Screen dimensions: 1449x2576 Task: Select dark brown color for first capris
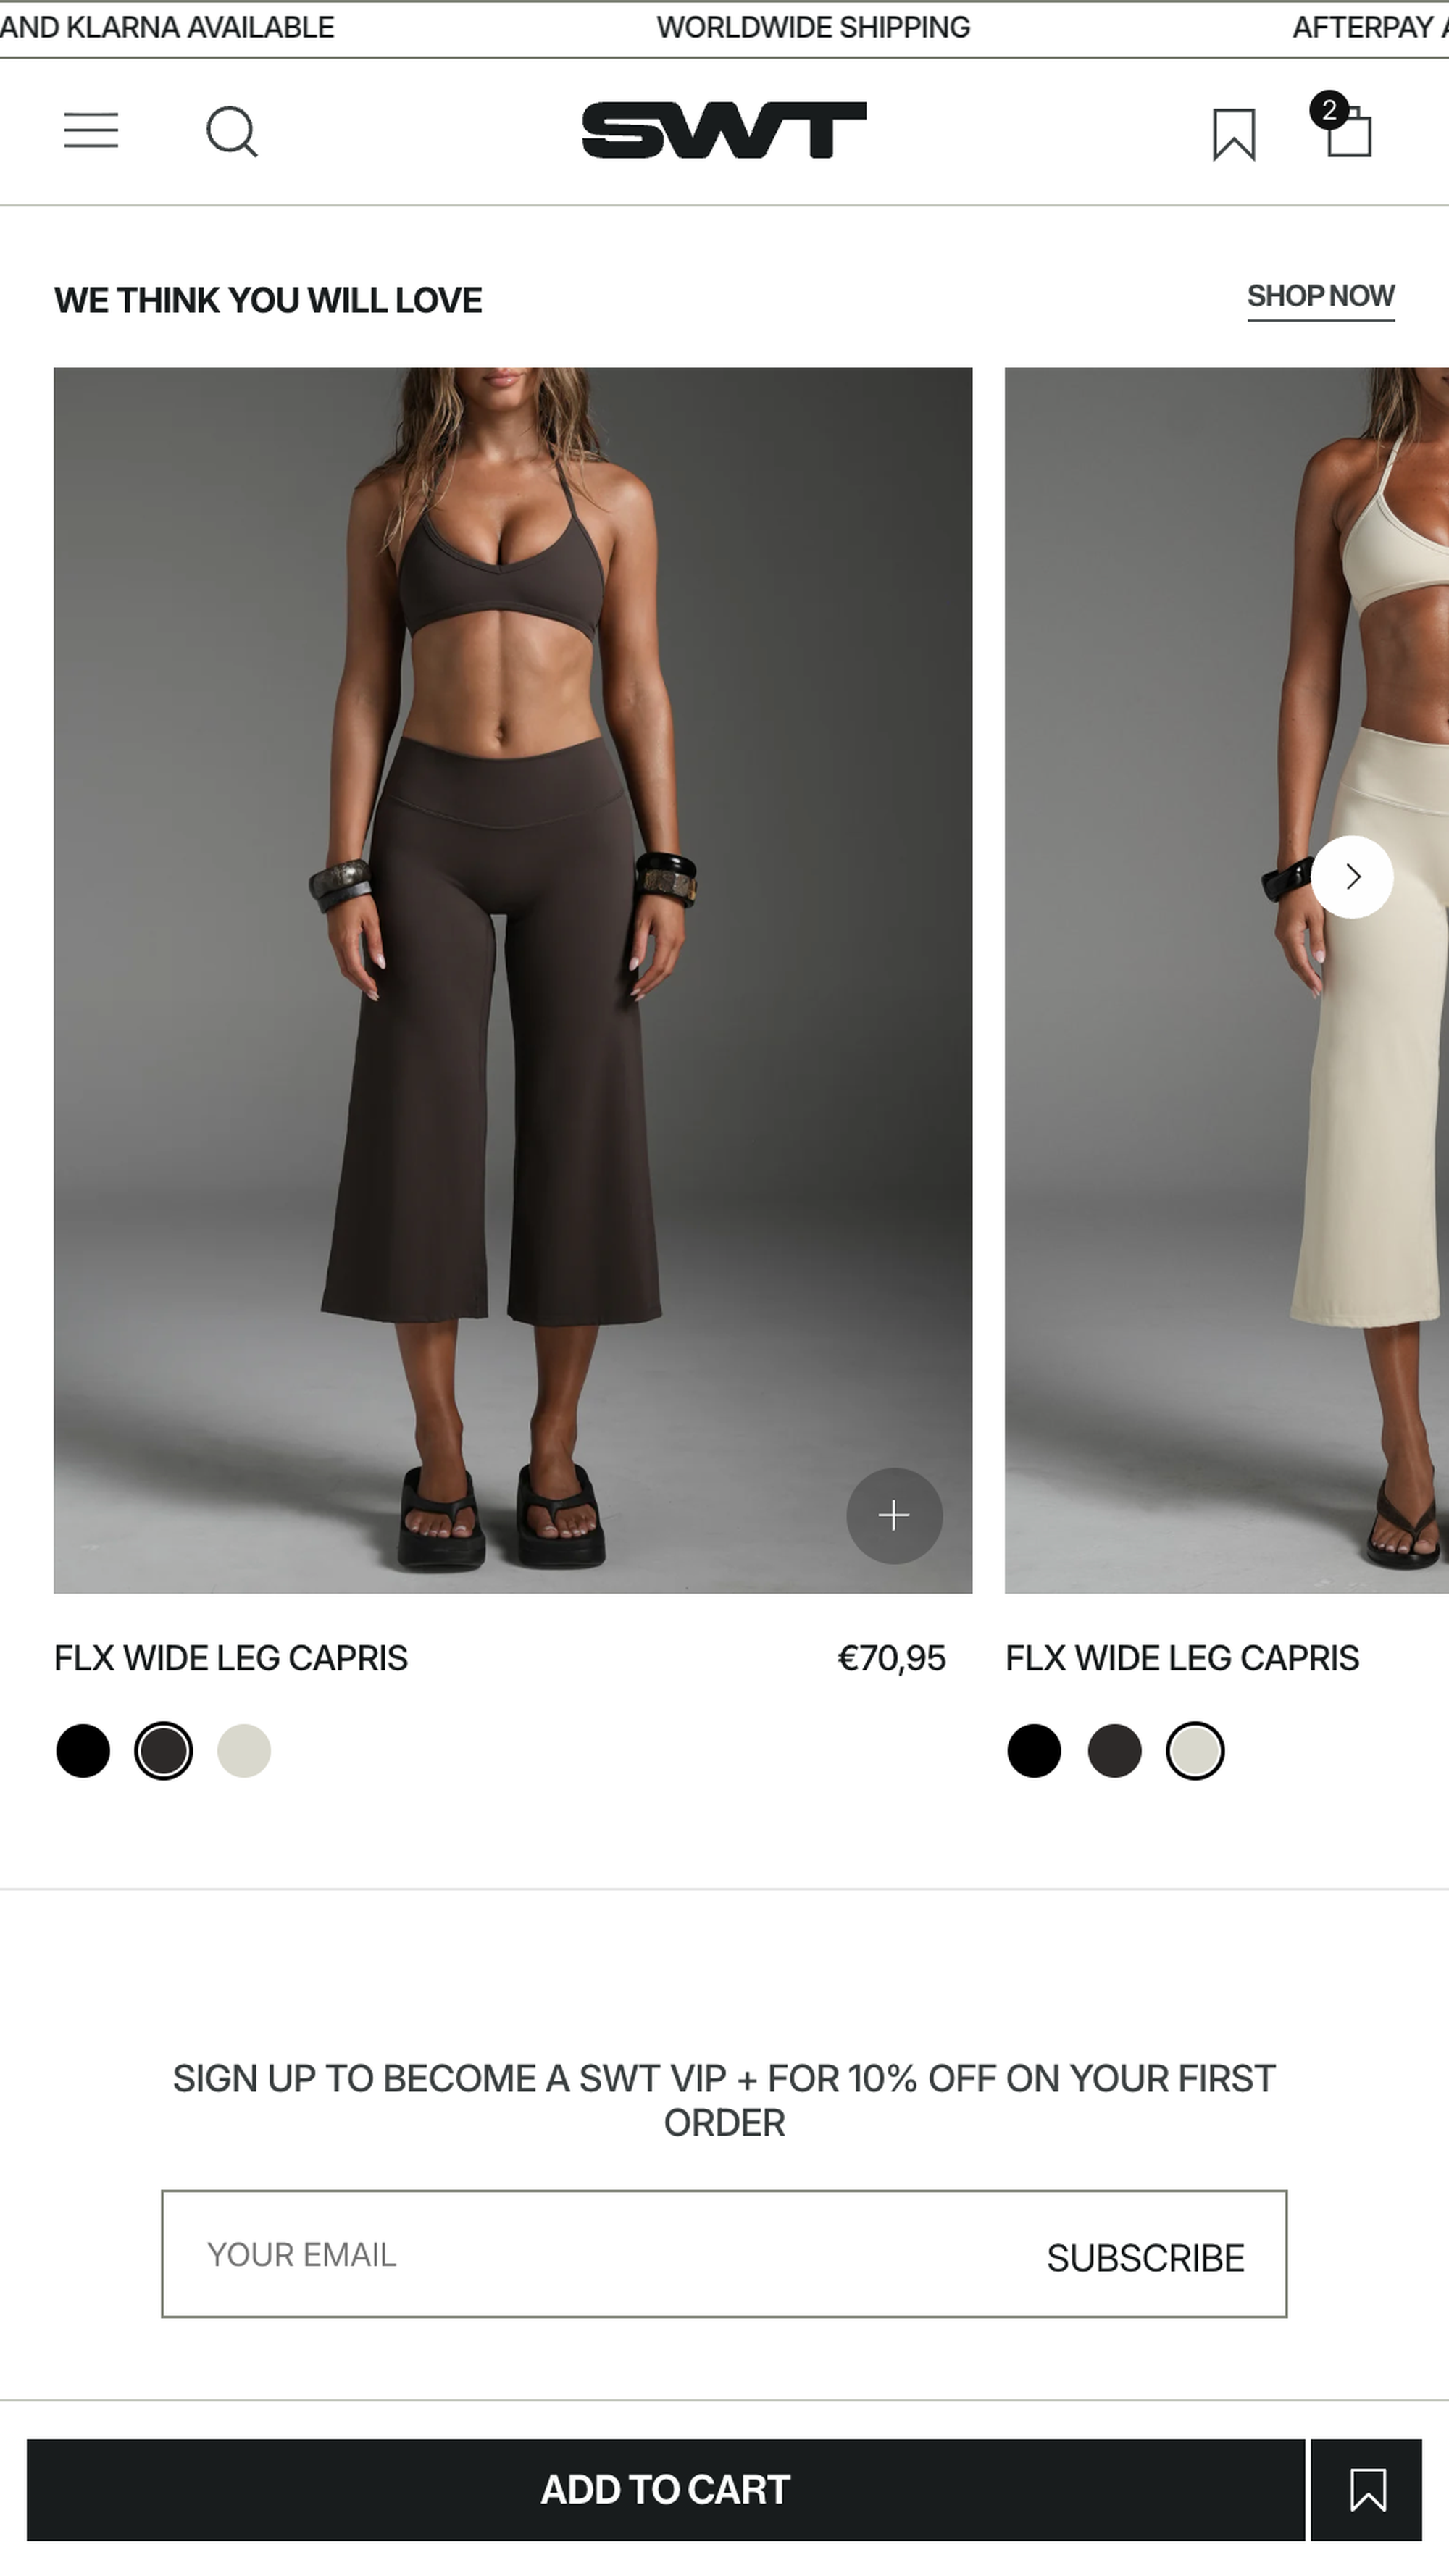pyautogui.click(x=163, y=1751)
